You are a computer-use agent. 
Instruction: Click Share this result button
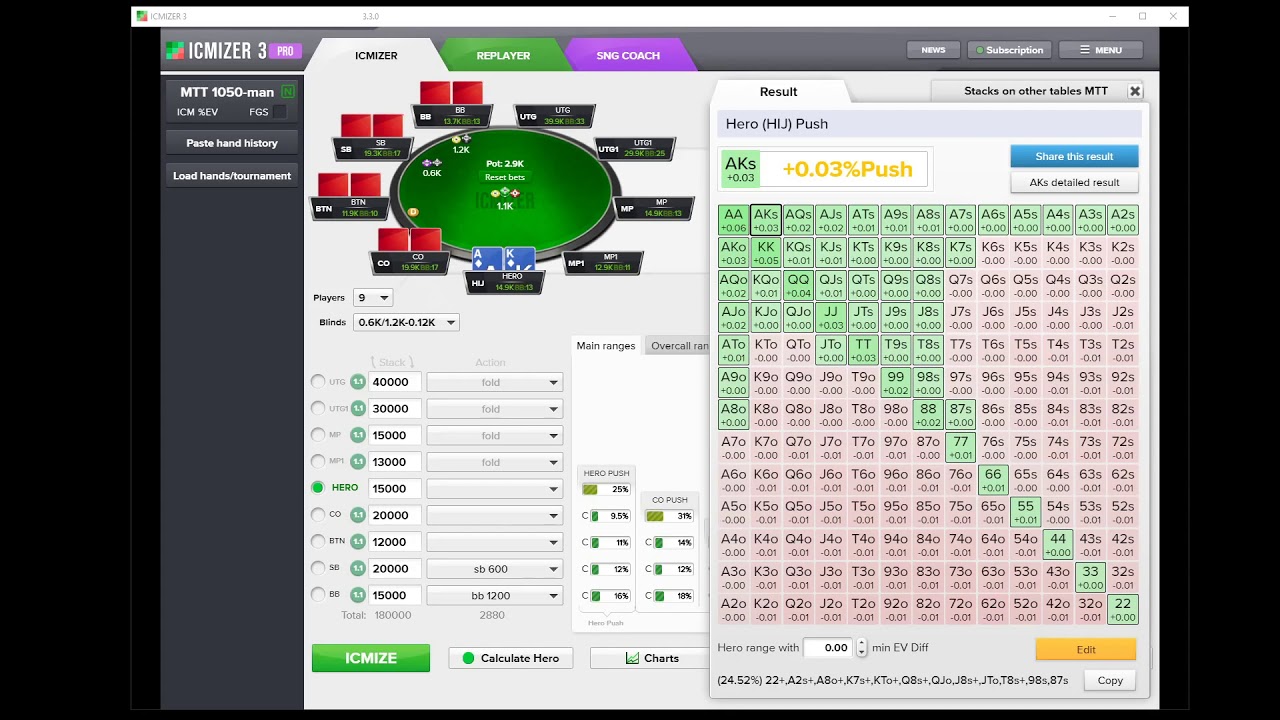tap(1074, 156)
